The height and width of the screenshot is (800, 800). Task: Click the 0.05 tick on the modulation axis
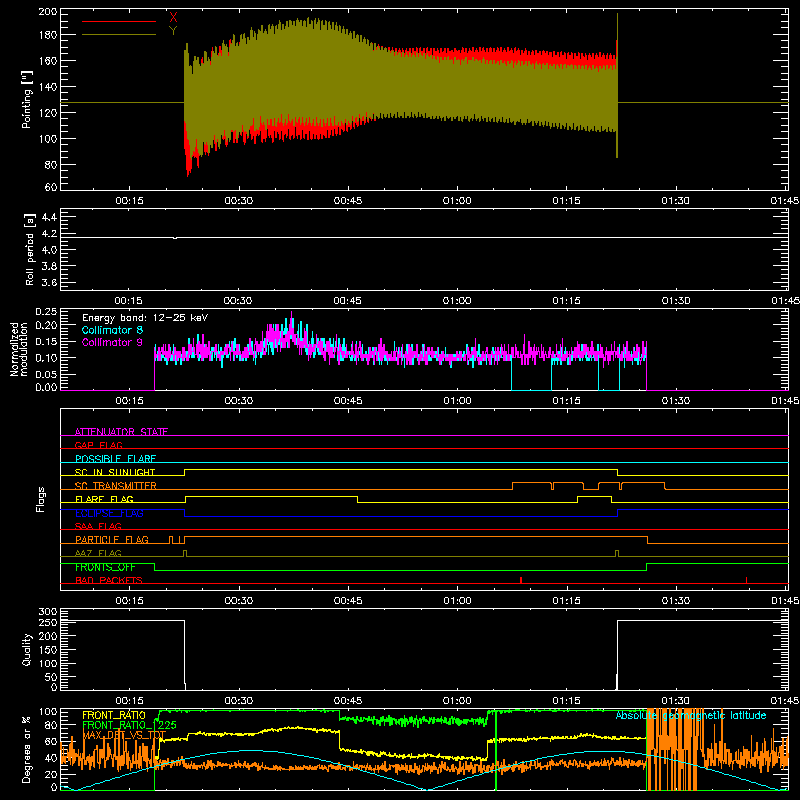47,374
